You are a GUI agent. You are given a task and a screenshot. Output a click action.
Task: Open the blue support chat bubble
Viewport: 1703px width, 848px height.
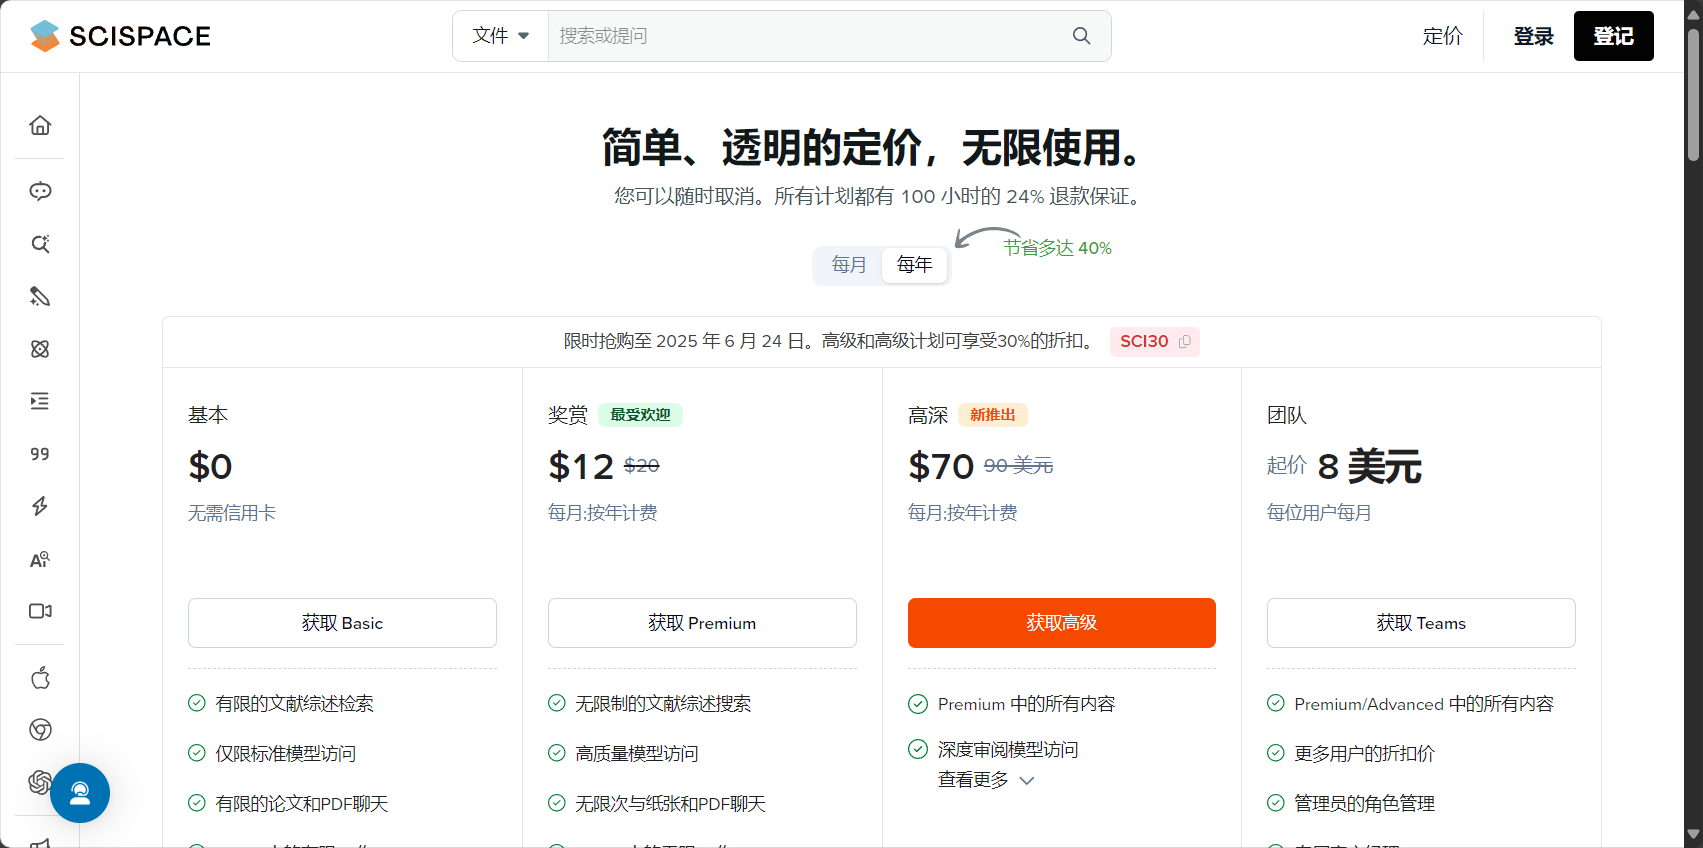coord(80,793)
